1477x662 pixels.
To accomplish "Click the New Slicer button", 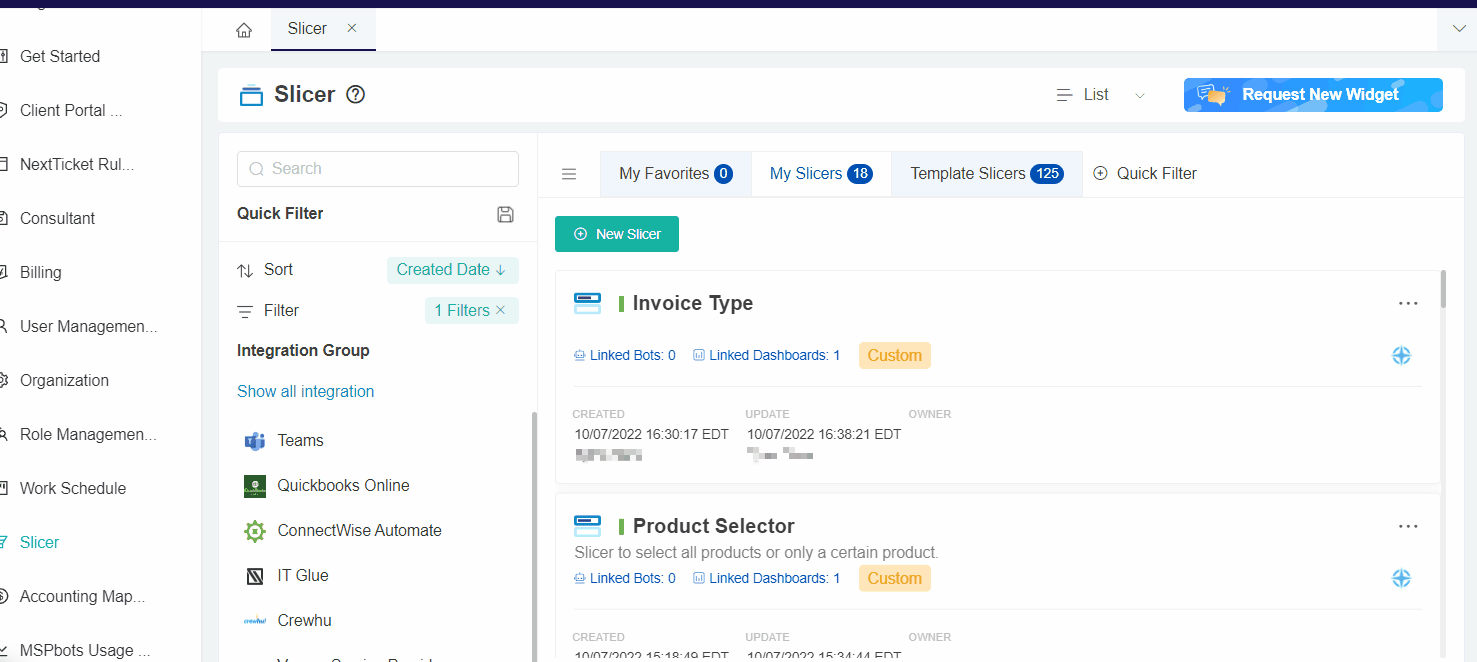I will (x=617, y=234).
